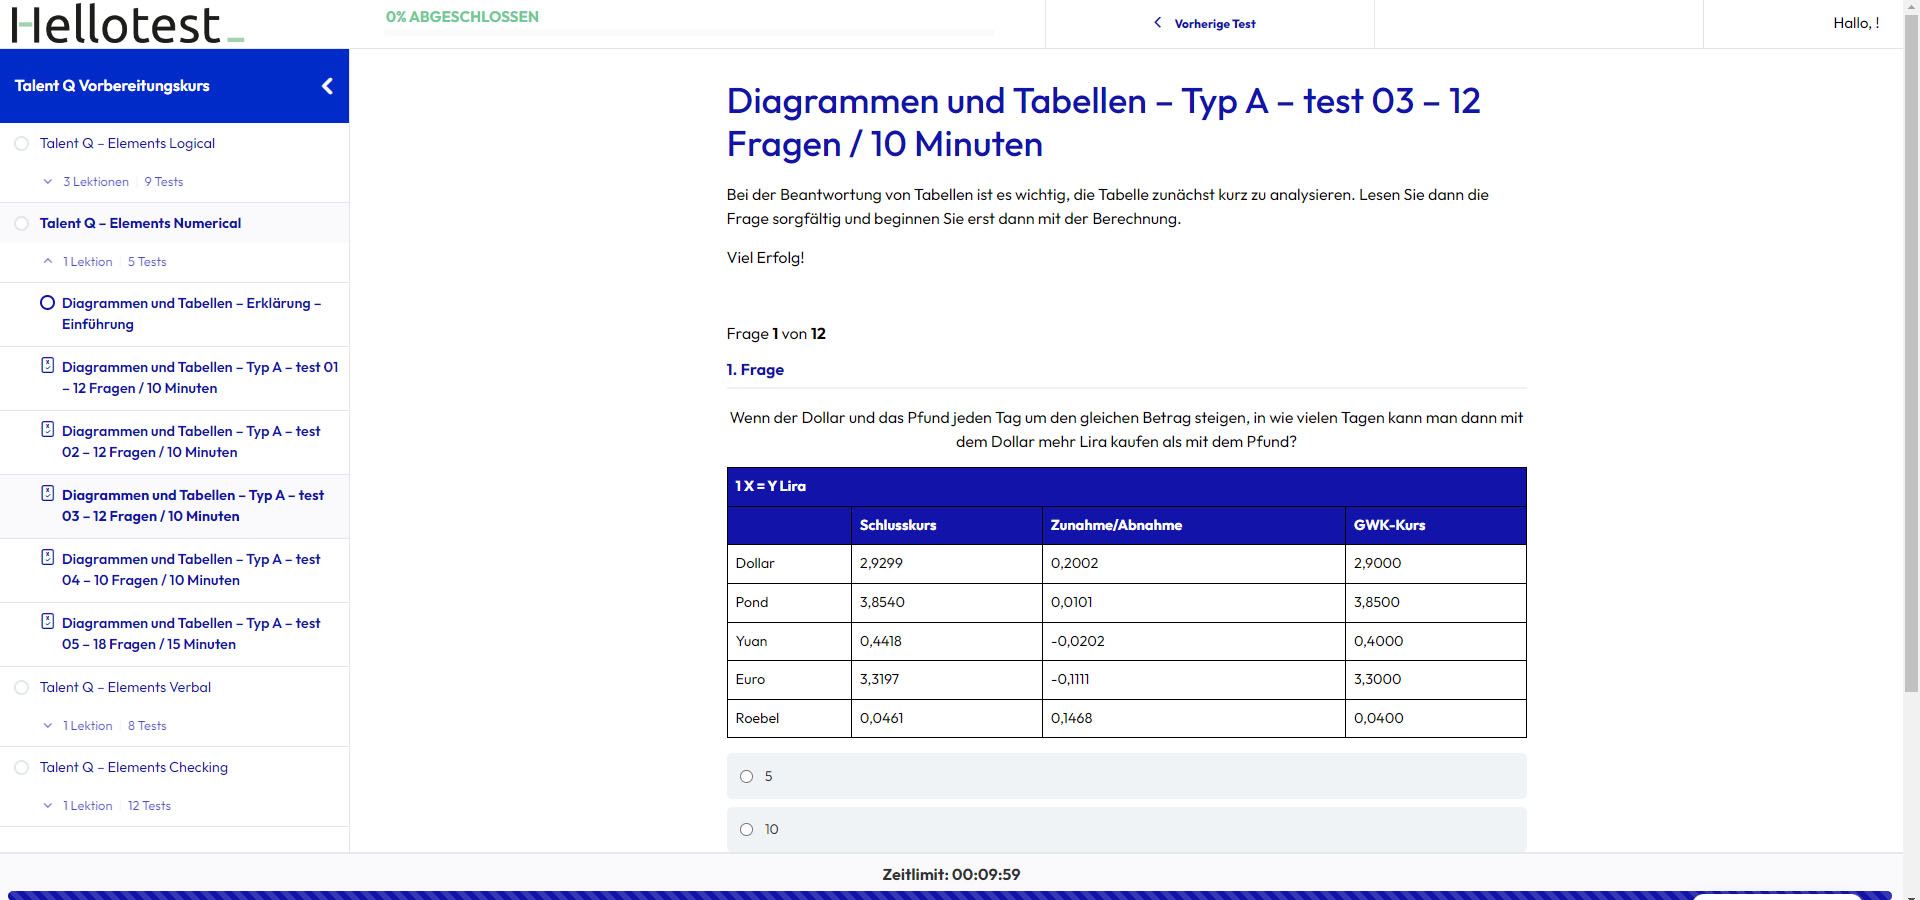The image size is (1920, 900).
Task: Click the Hallo greeting at top right
Action: pyautogui.click(x=1856, y=23)
